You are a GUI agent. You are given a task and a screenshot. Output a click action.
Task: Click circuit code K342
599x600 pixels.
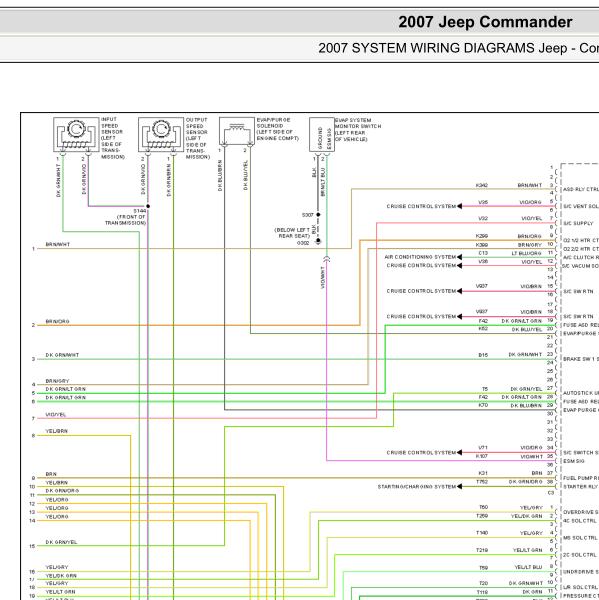coord(481,185)
